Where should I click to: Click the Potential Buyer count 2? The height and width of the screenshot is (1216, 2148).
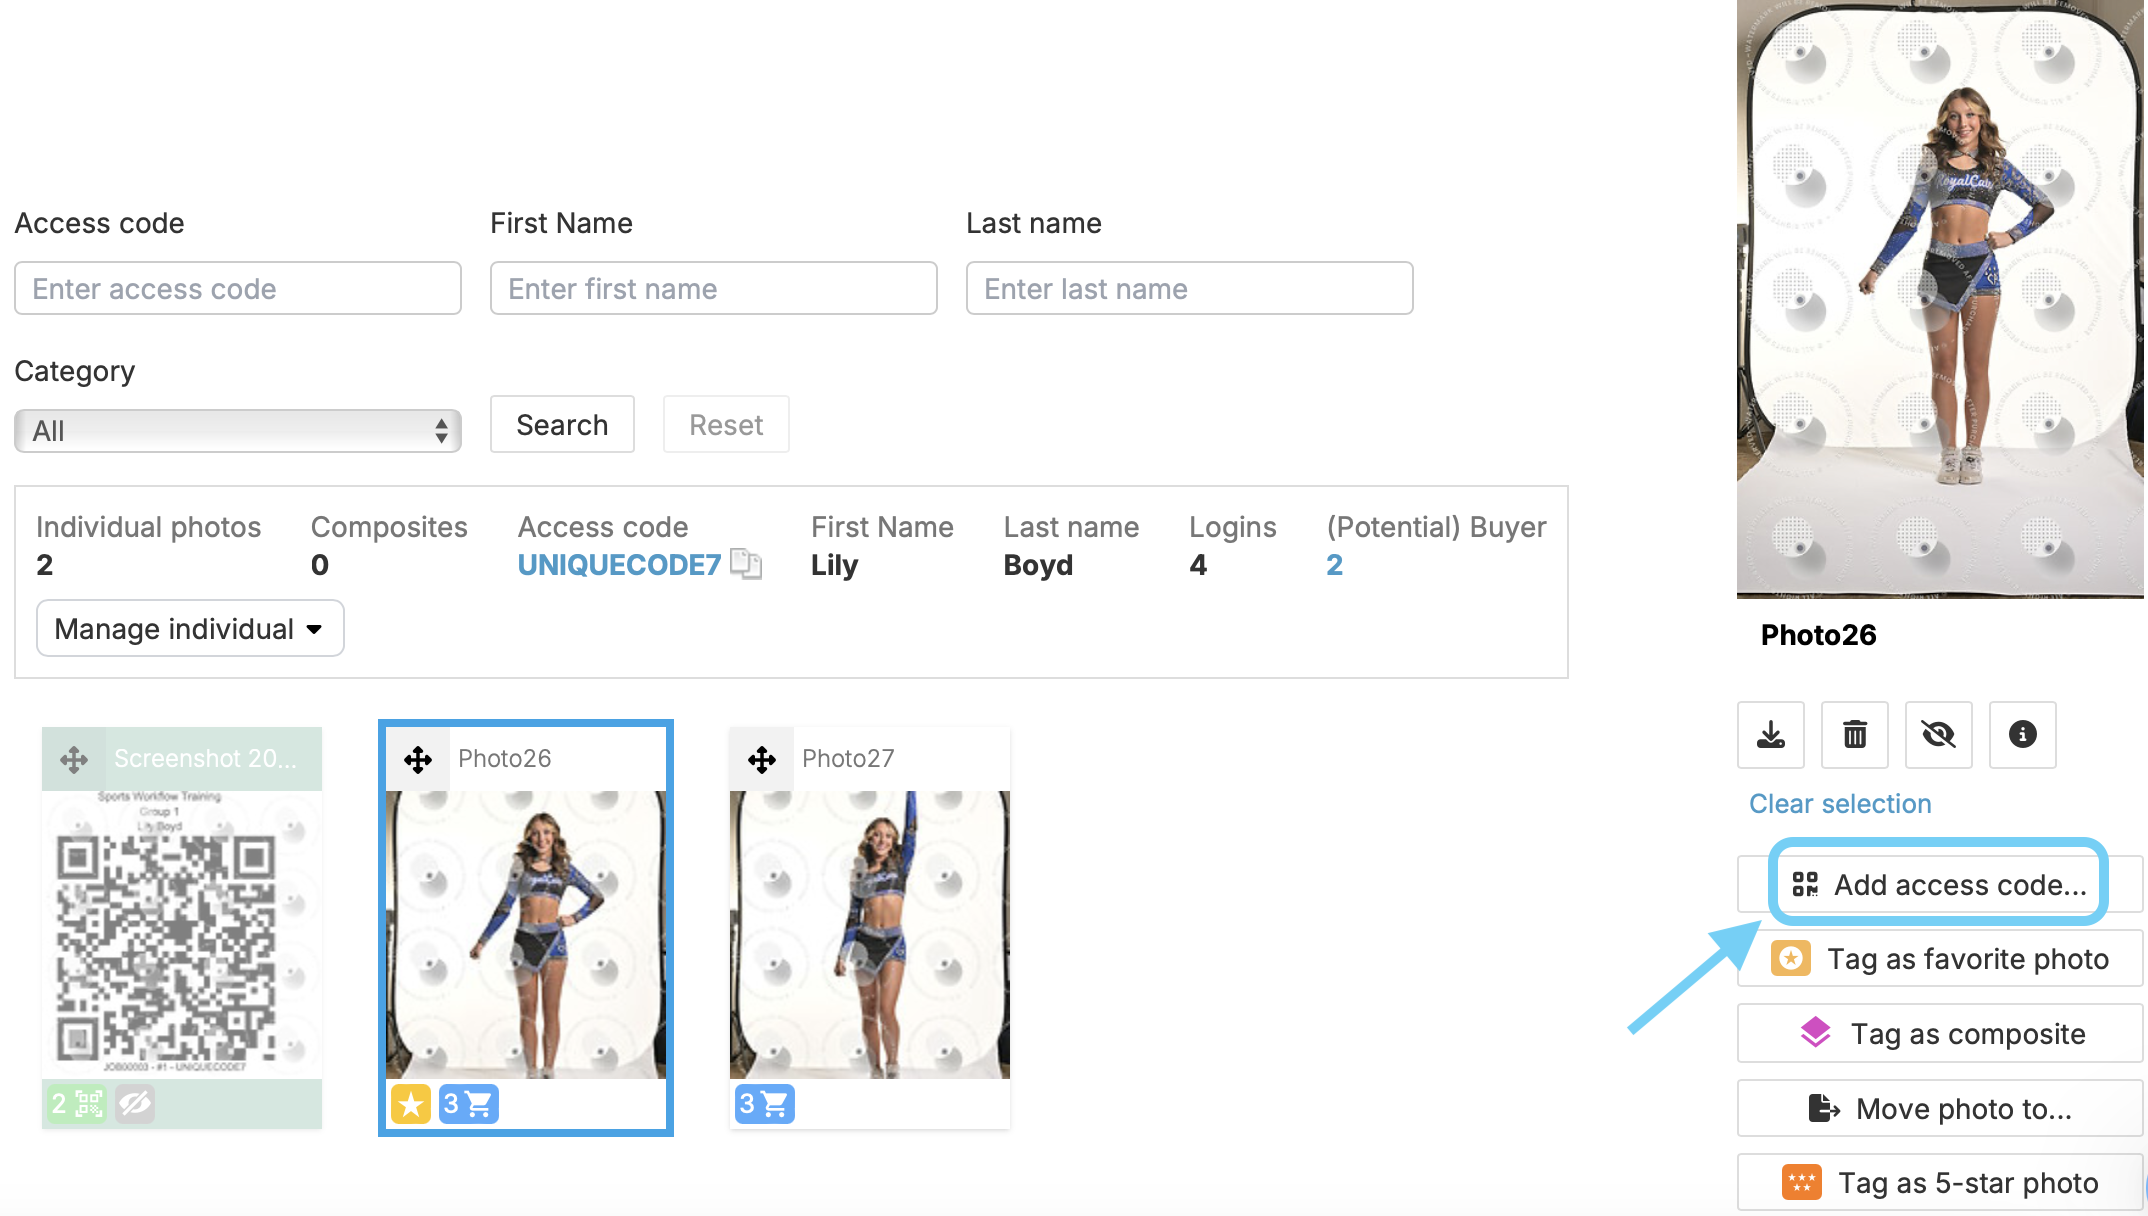pos(1334,565)
